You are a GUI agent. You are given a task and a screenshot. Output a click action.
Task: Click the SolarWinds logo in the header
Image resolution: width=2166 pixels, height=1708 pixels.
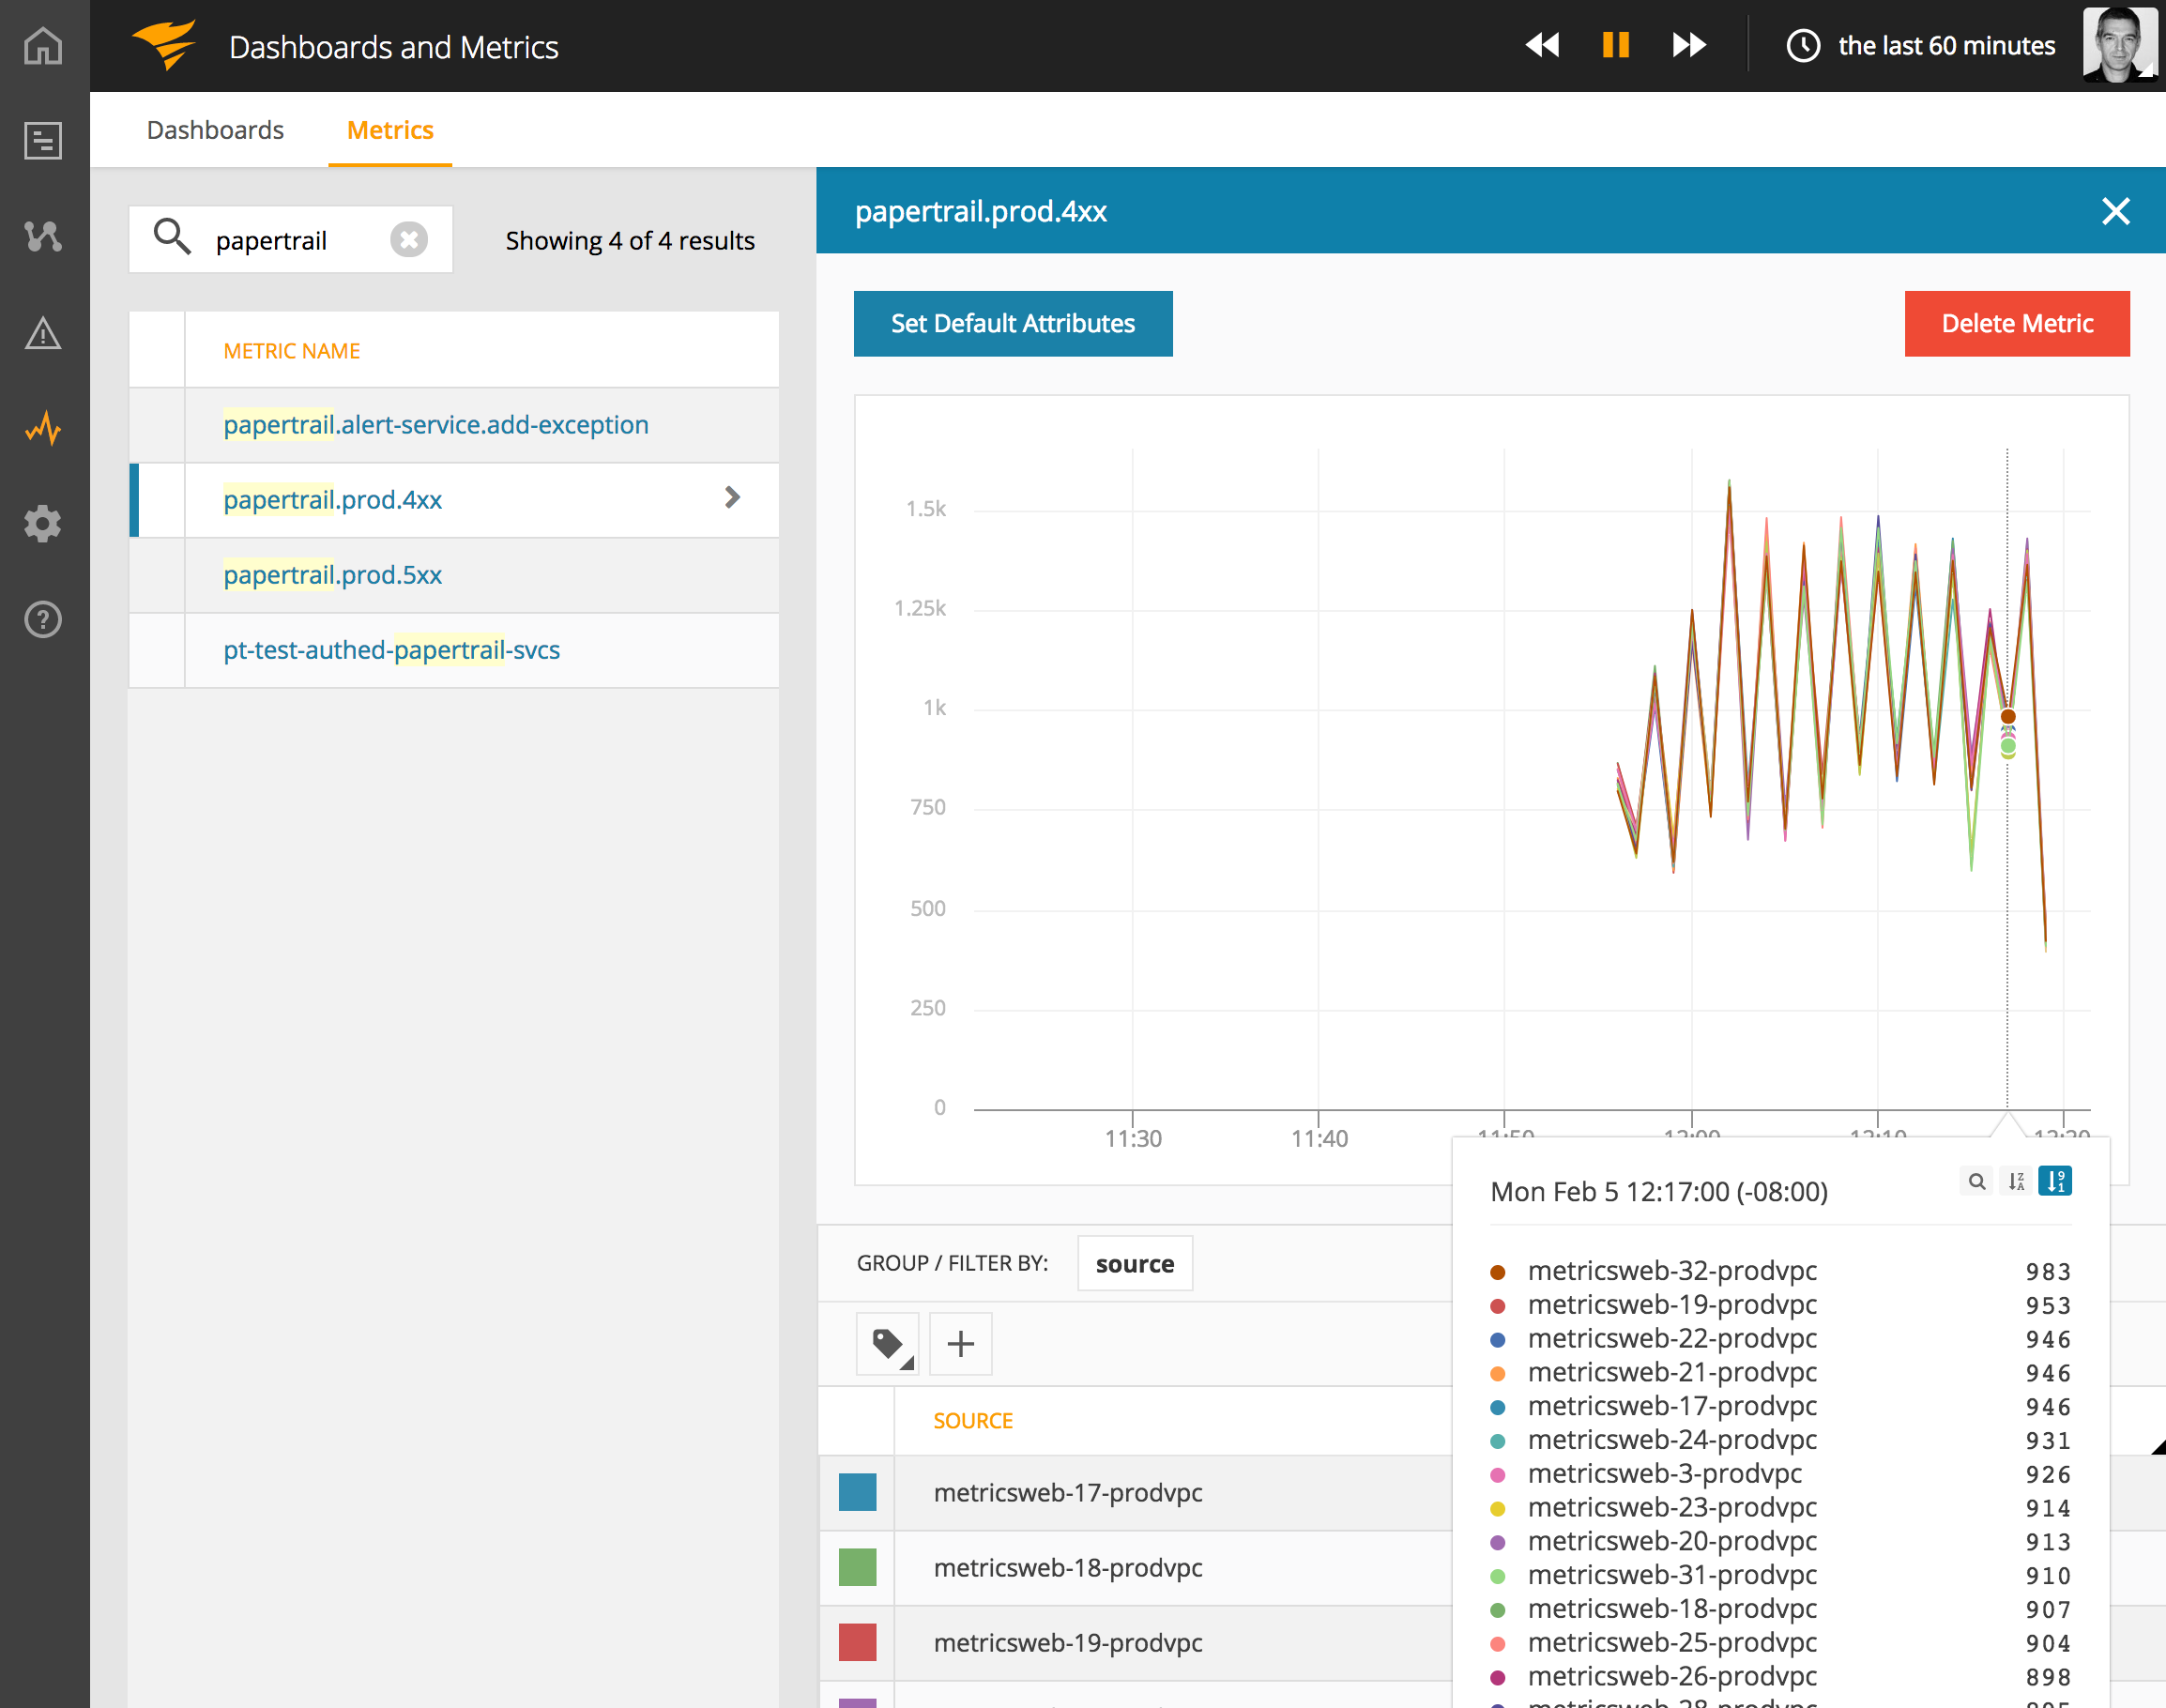pyautogui.click(x=166, y=44)
